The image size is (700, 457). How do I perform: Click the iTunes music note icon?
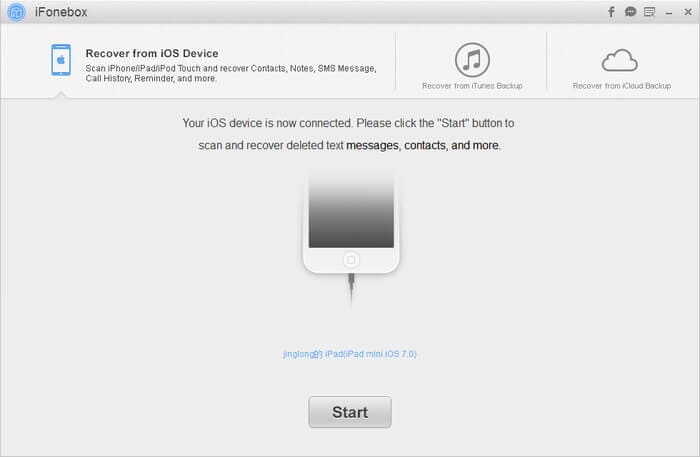click(x=472, y=60)
